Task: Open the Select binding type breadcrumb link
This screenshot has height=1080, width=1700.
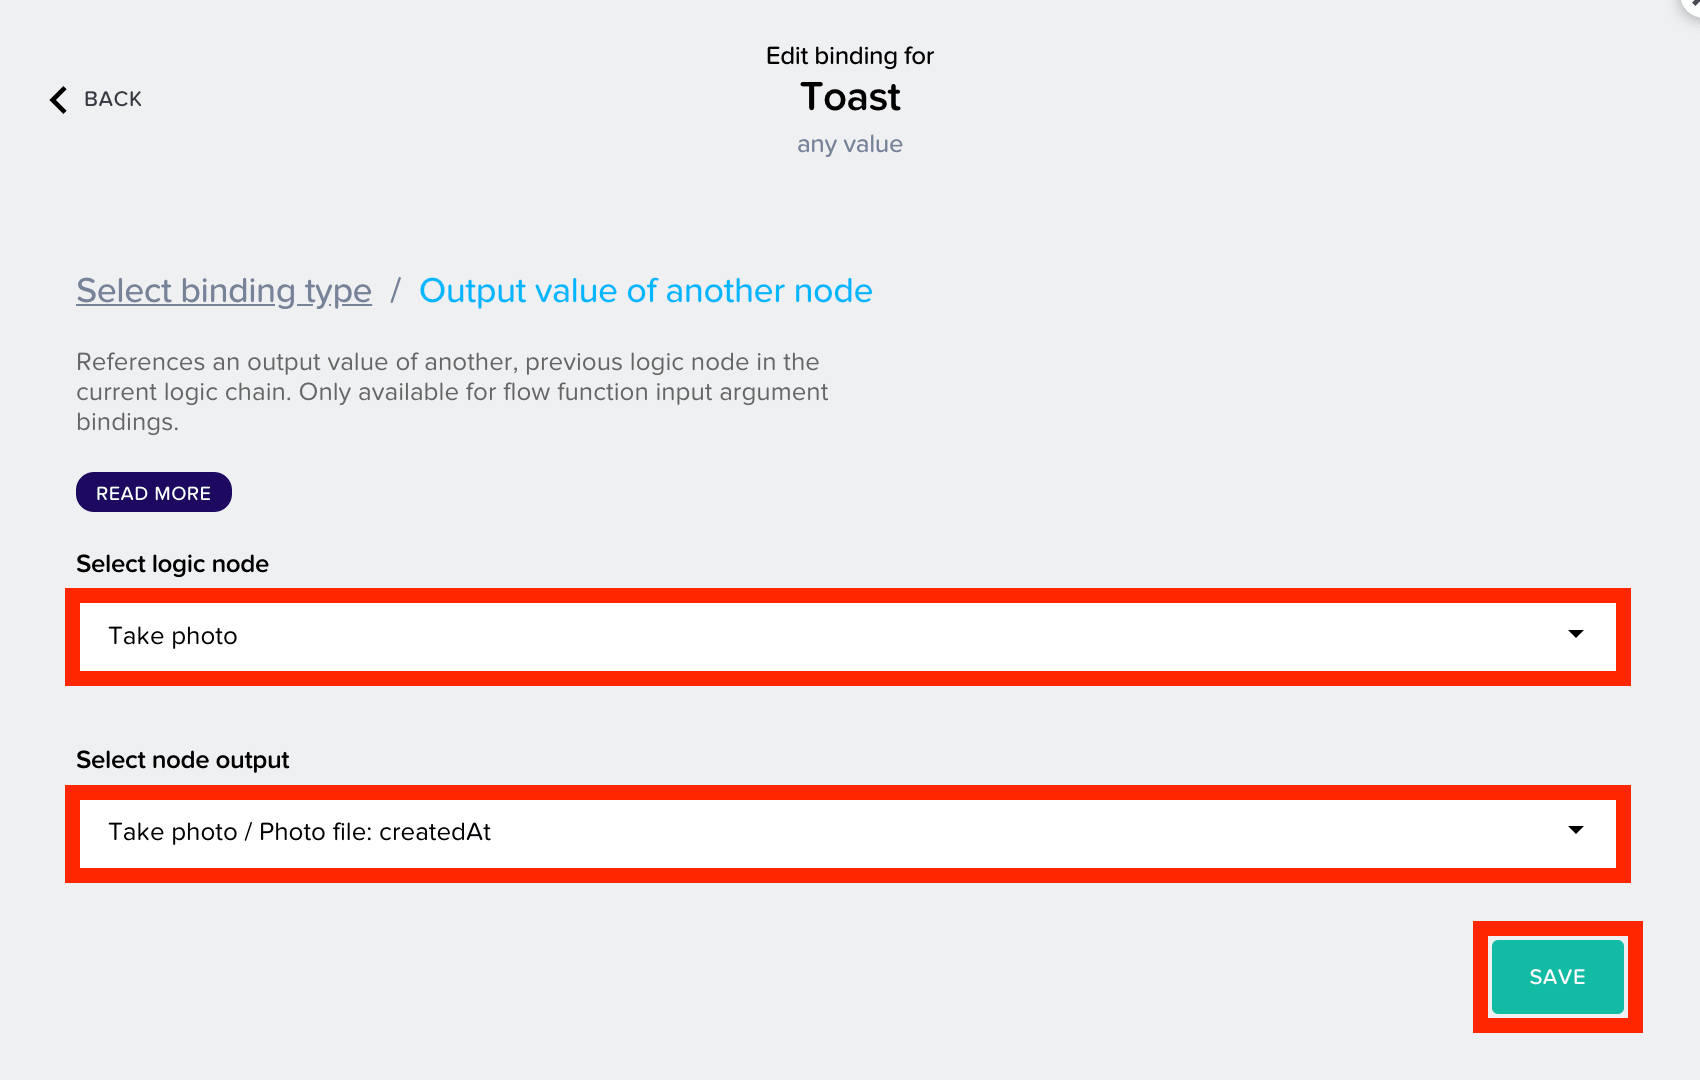Action: click(224, 291)
